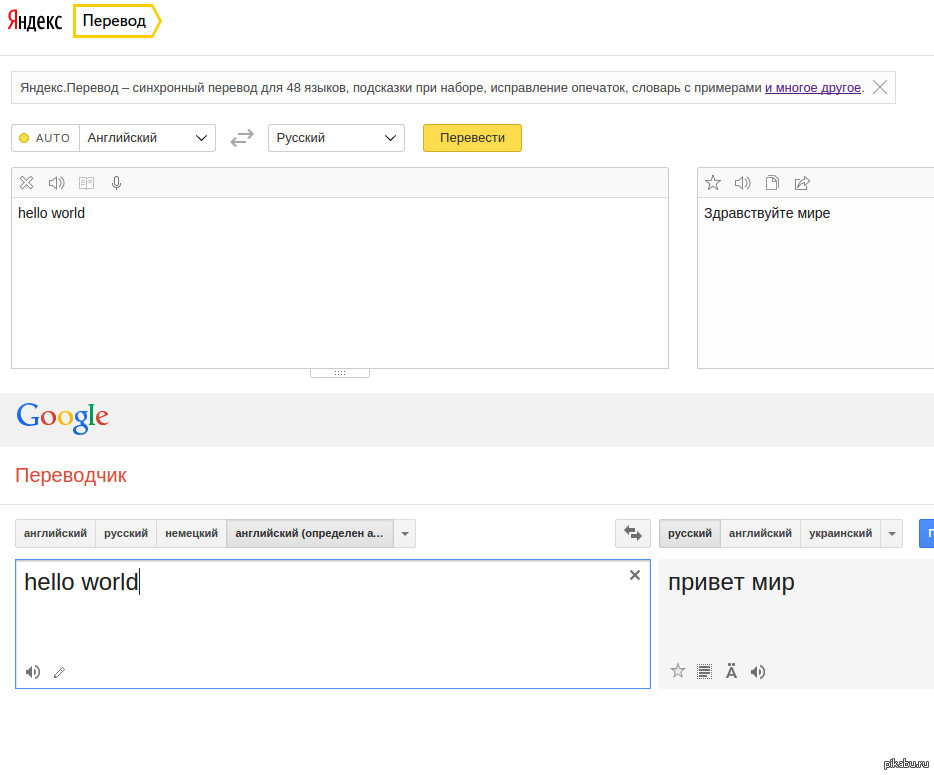Clear Yandex source text with X icon

point(27,183)
